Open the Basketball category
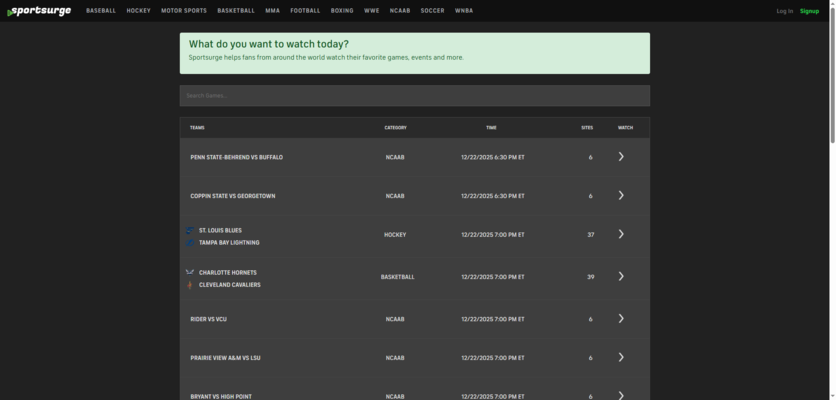836x400 pixels. pyautogui.click(x=236, y=11)
